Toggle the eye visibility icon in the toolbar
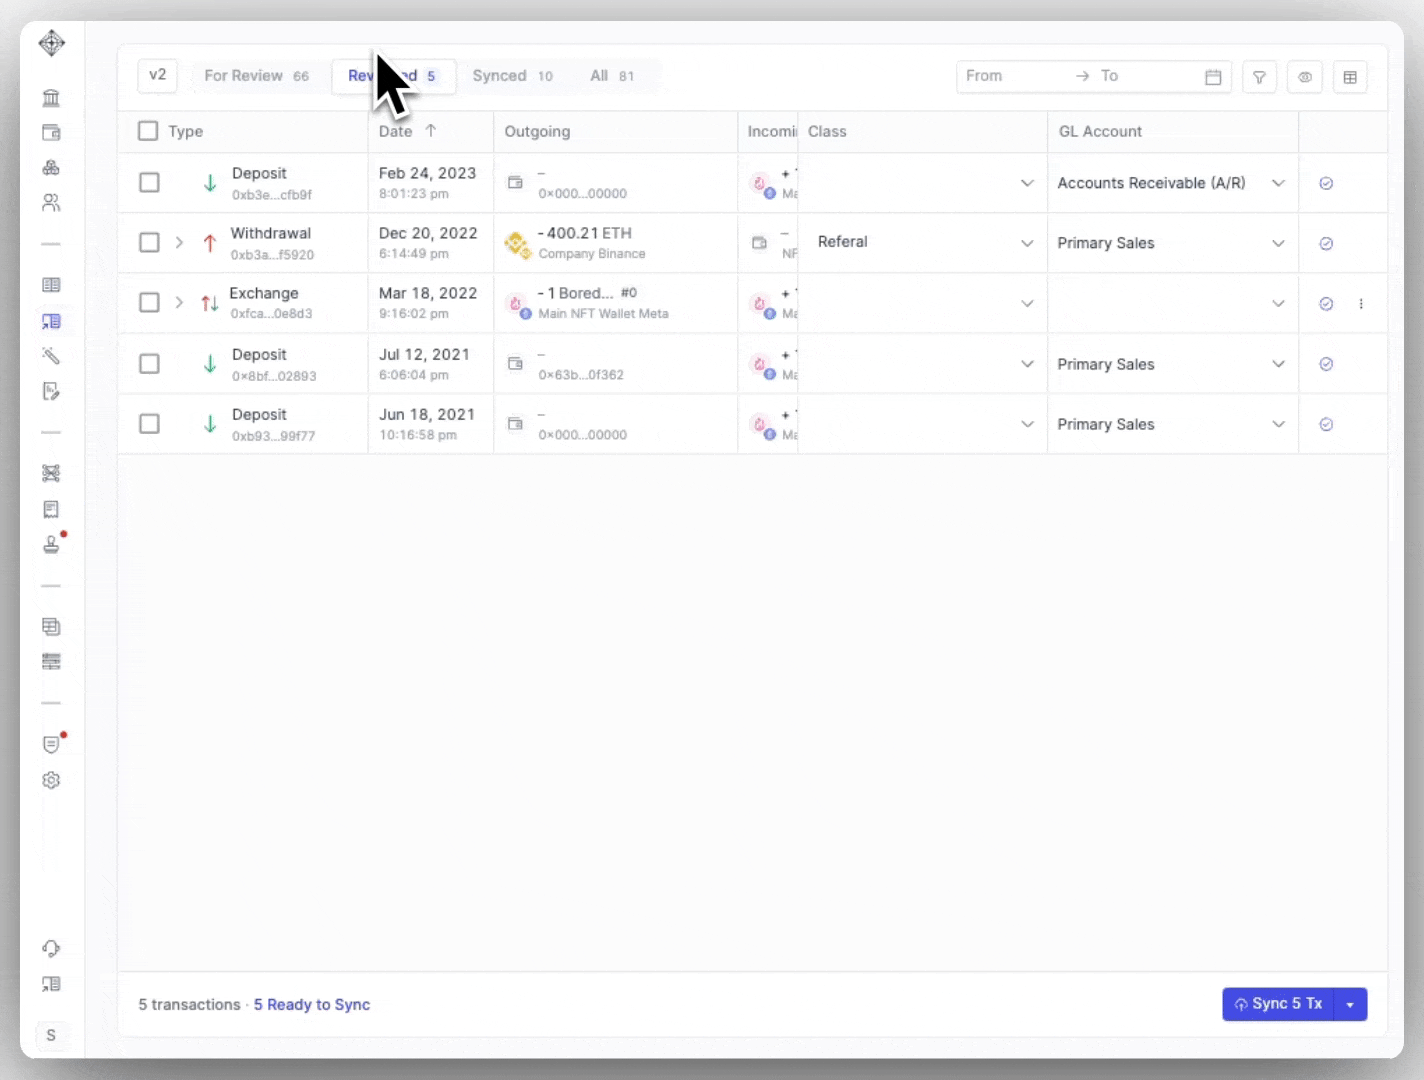The height and width of the screenshot is (1080, 1424). (1305, 77)
